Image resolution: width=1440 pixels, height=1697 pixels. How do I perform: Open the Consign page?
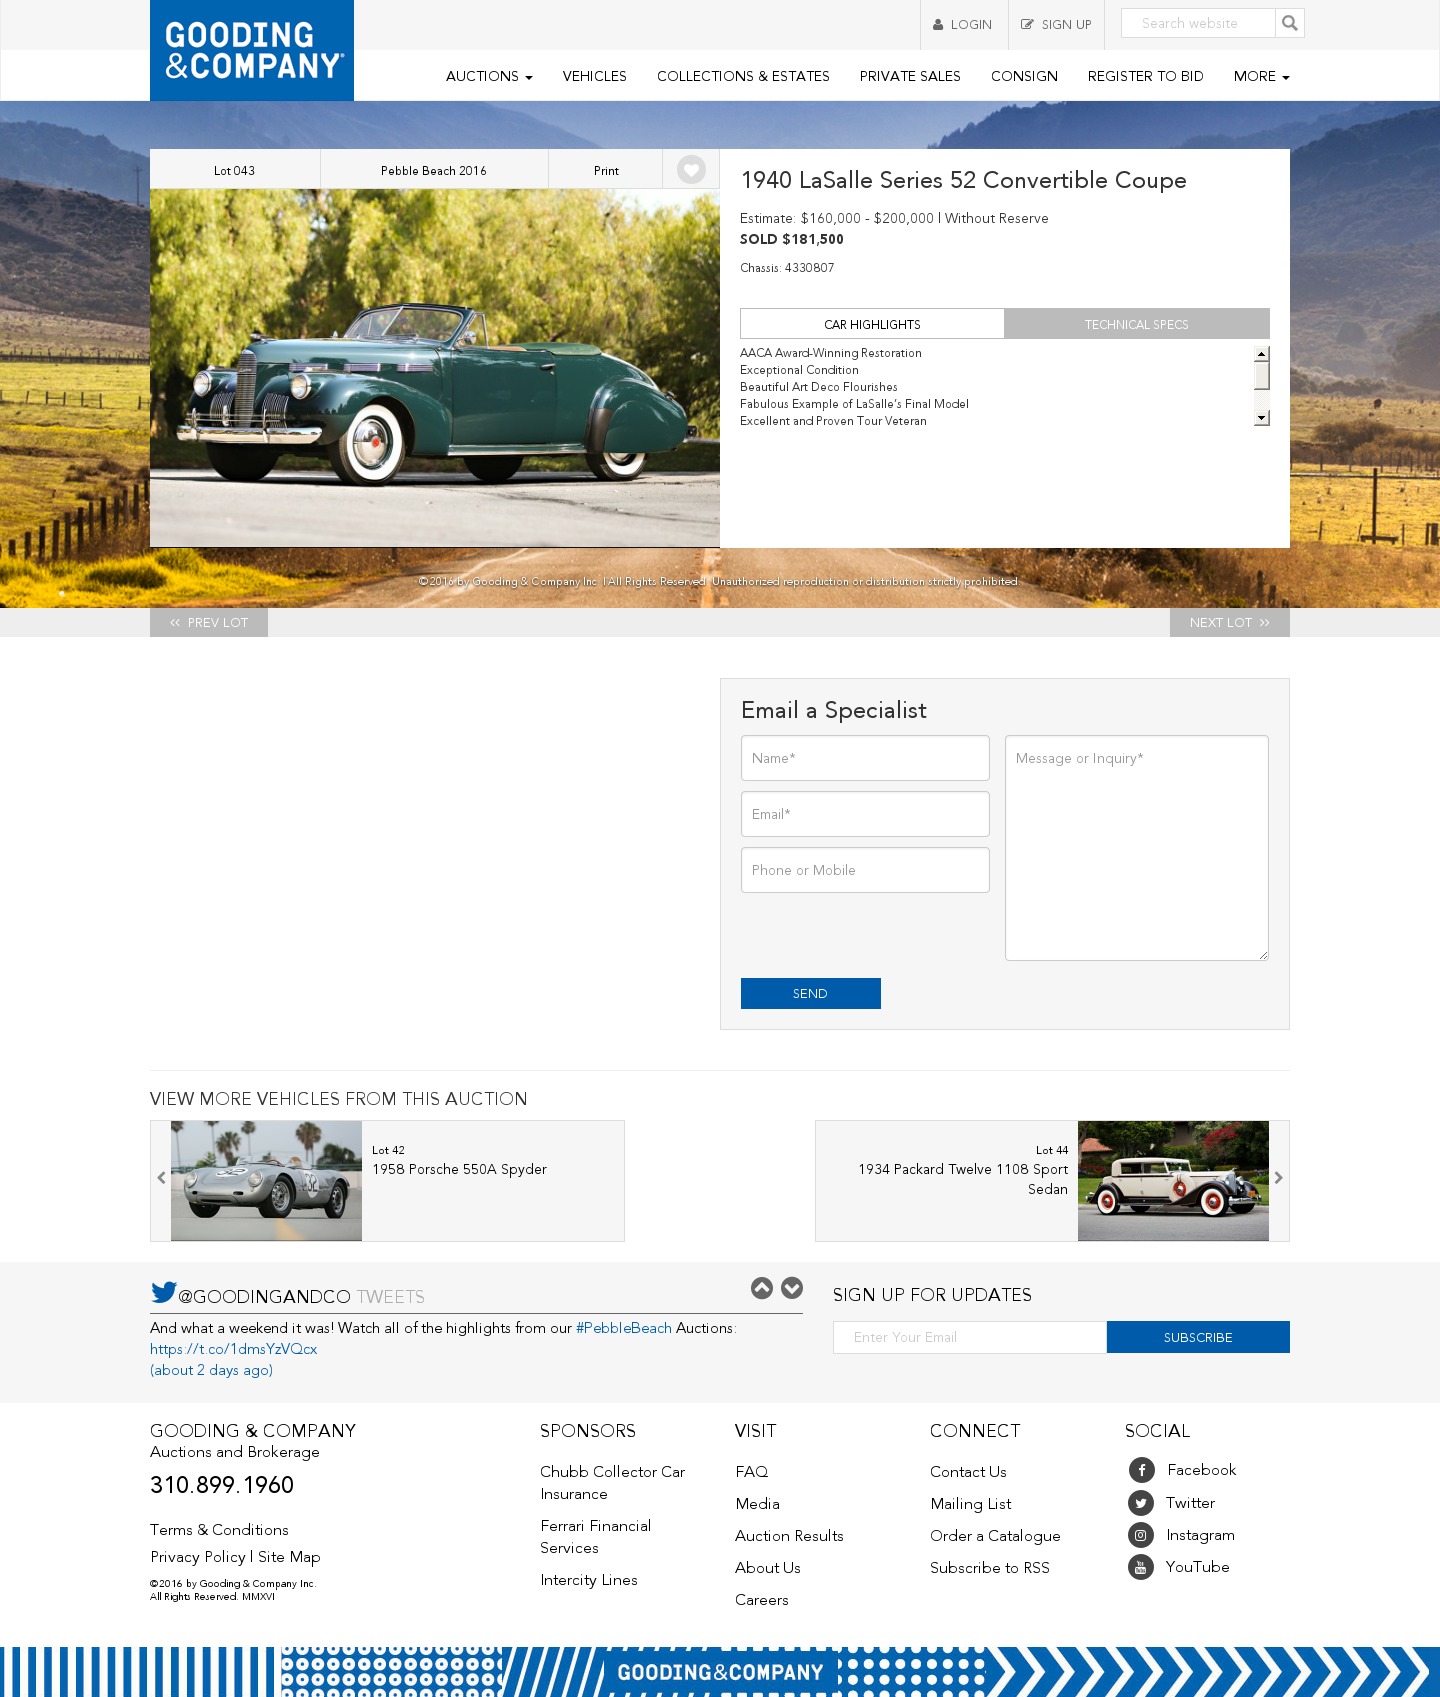tap(1024, 76)
